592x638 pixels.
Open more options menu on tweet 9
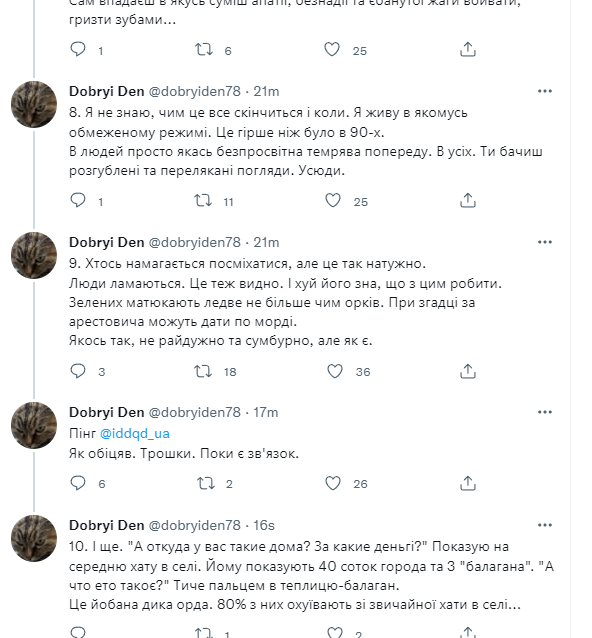(x=544, y=242)
